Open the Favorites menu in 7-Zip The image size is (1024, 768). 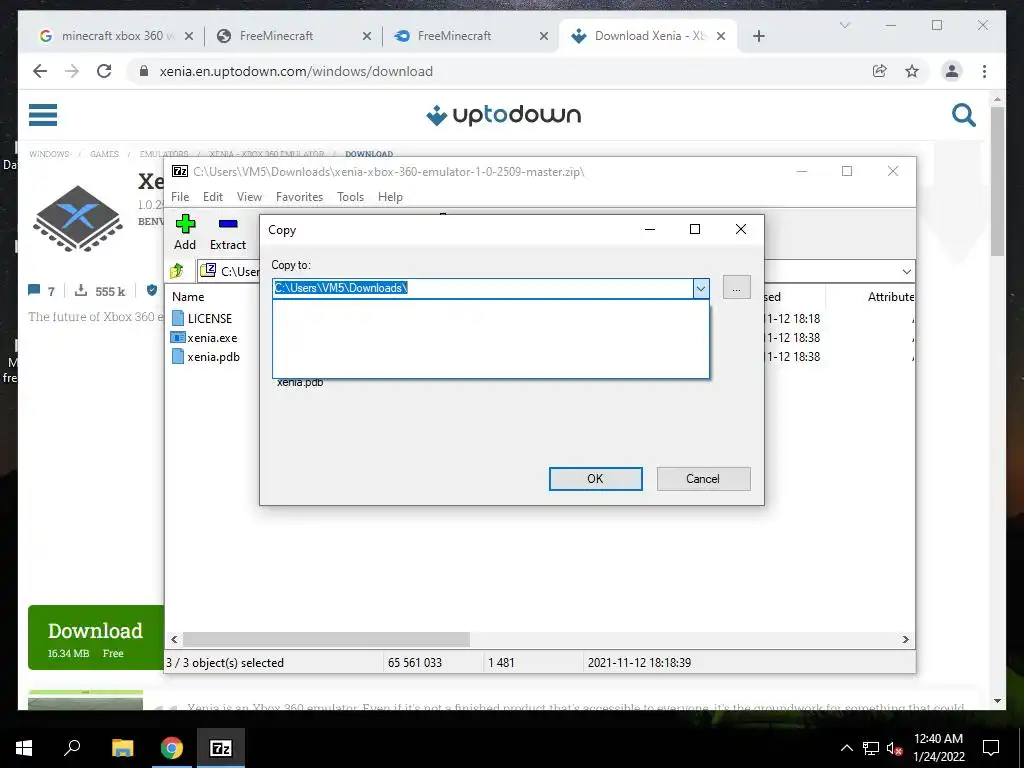(x=299, y=197)
